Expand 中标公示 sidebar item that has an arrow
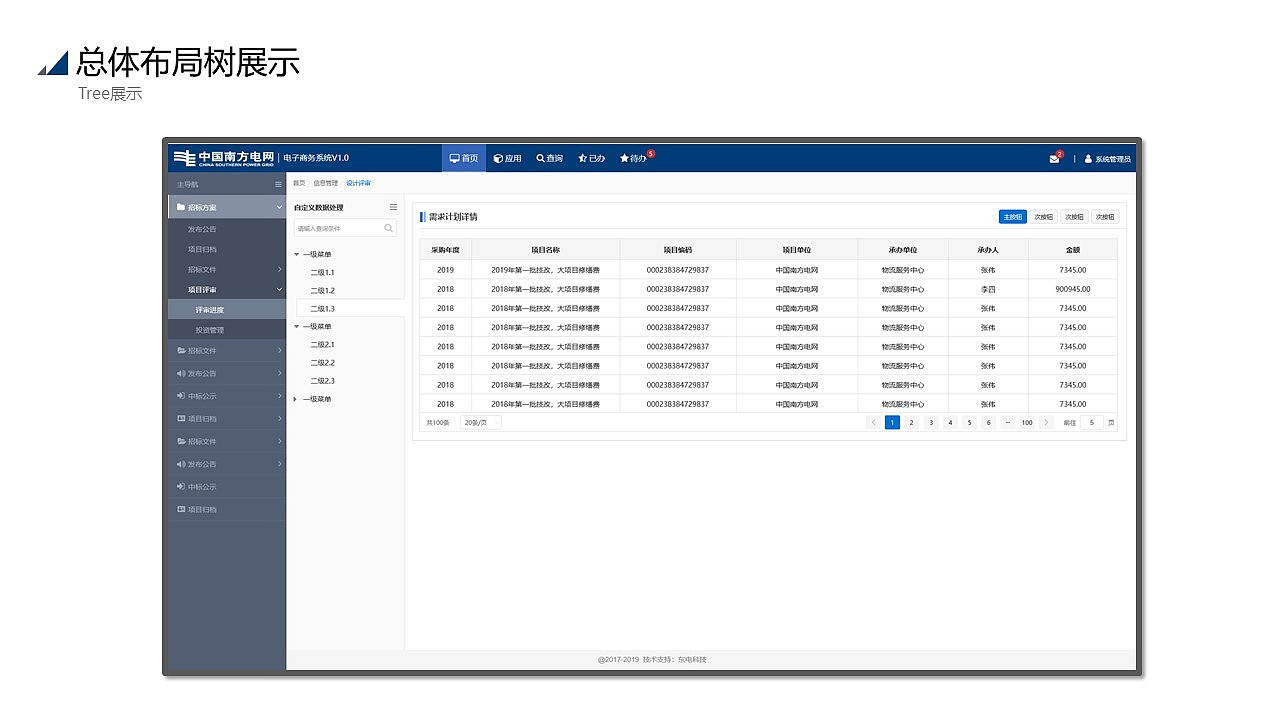The image size is (1280, 720). pos(226,396)
